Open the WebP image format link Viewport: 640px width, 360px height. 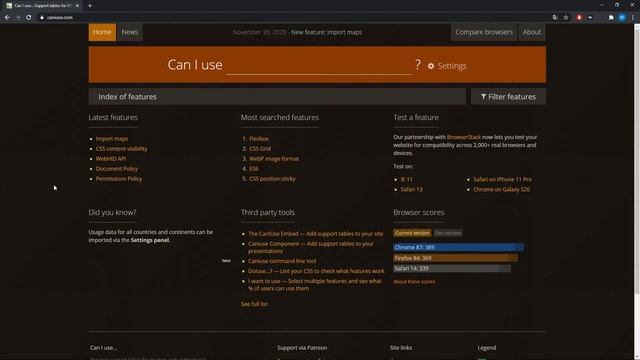pyautogui.click(x=274, y=159)
